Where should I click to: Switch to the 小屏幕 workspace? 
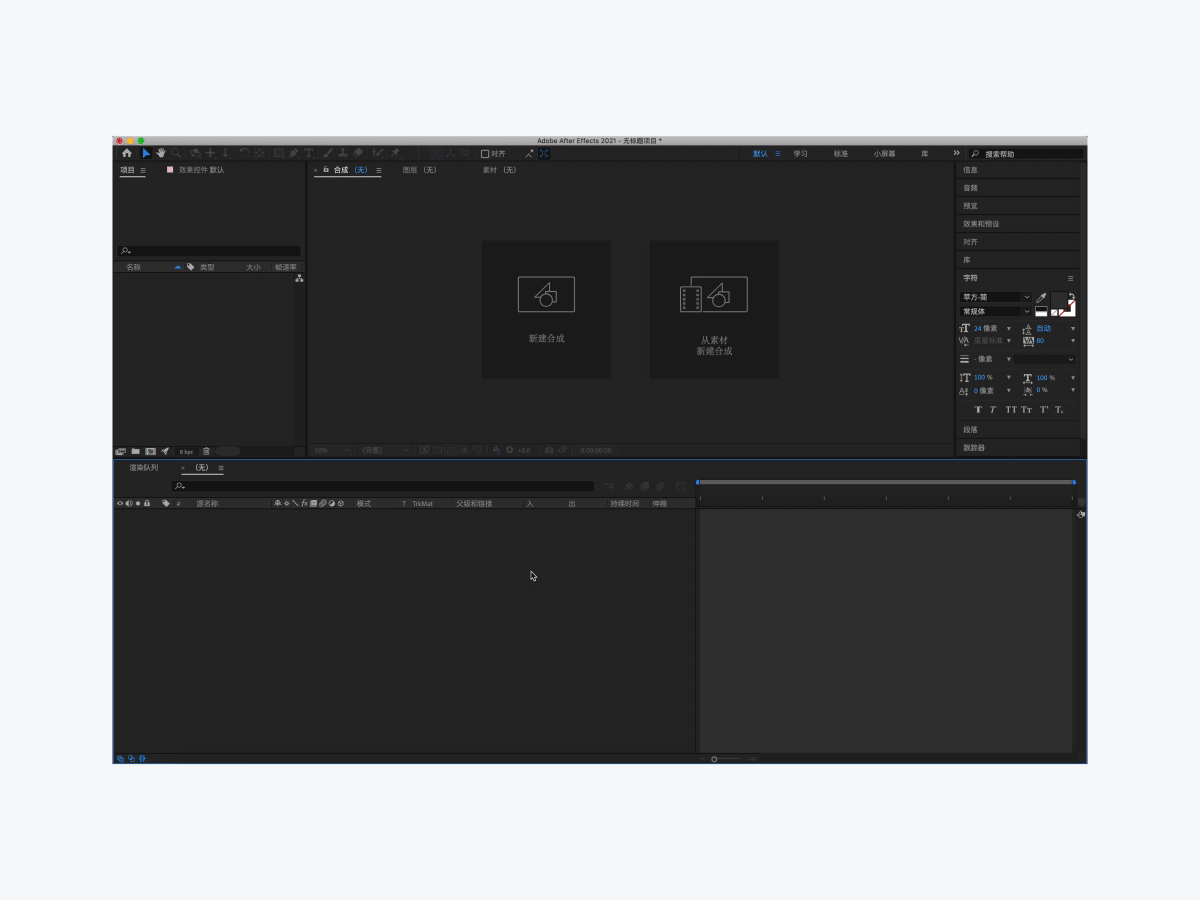[x=884, y=154]
